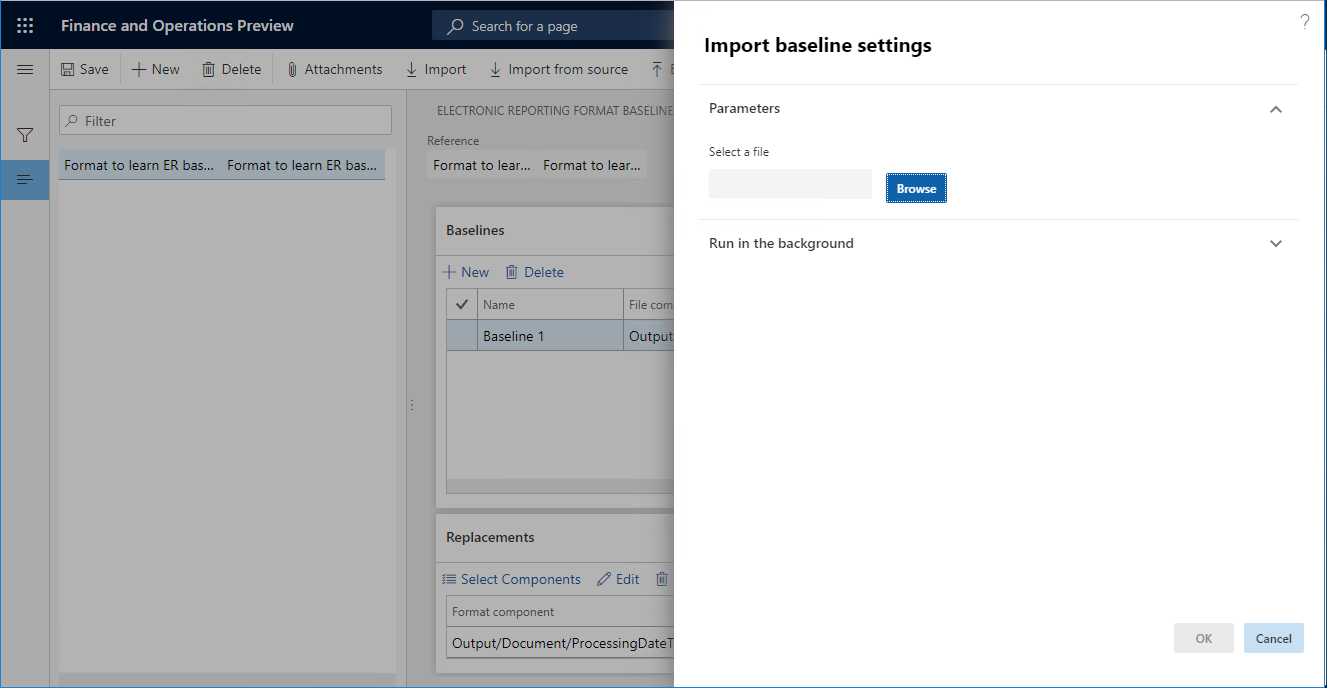This screenshot has width=1327, height=688.
Task: Focus the Search for a page box
Action: [x=553, y=26]
